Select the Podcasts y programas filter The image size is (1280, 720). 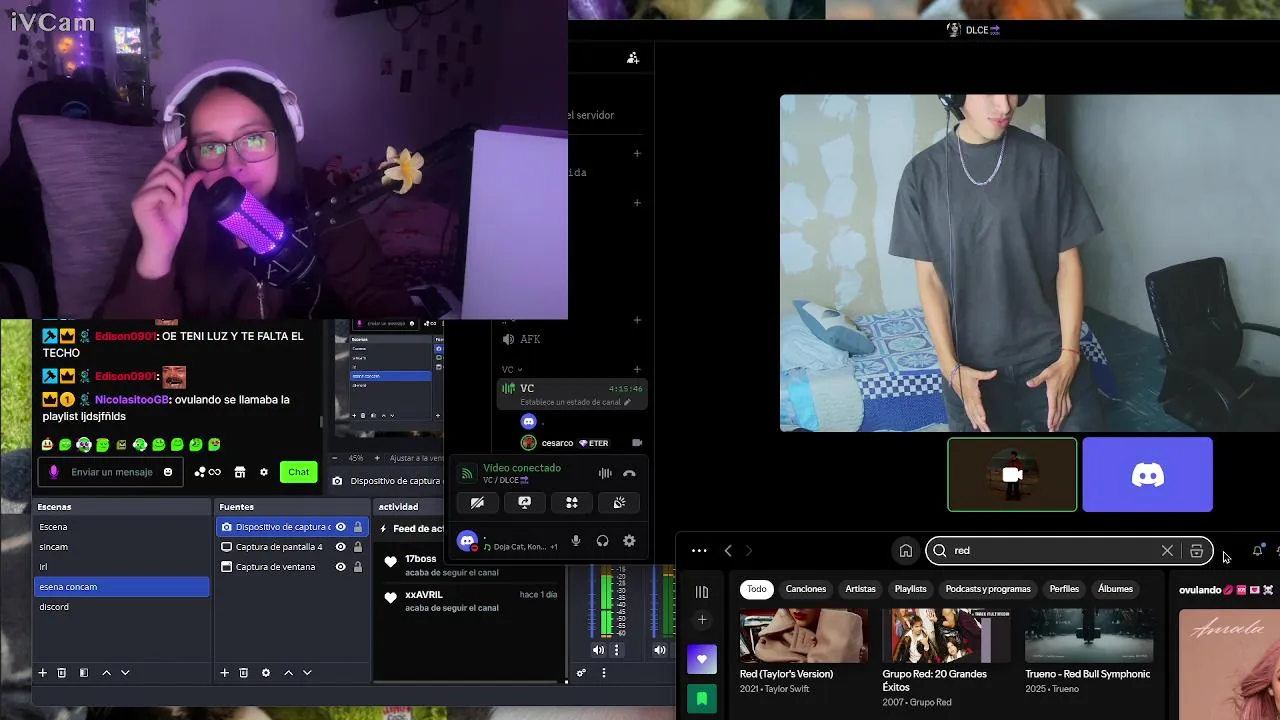[x=988, y=589]
